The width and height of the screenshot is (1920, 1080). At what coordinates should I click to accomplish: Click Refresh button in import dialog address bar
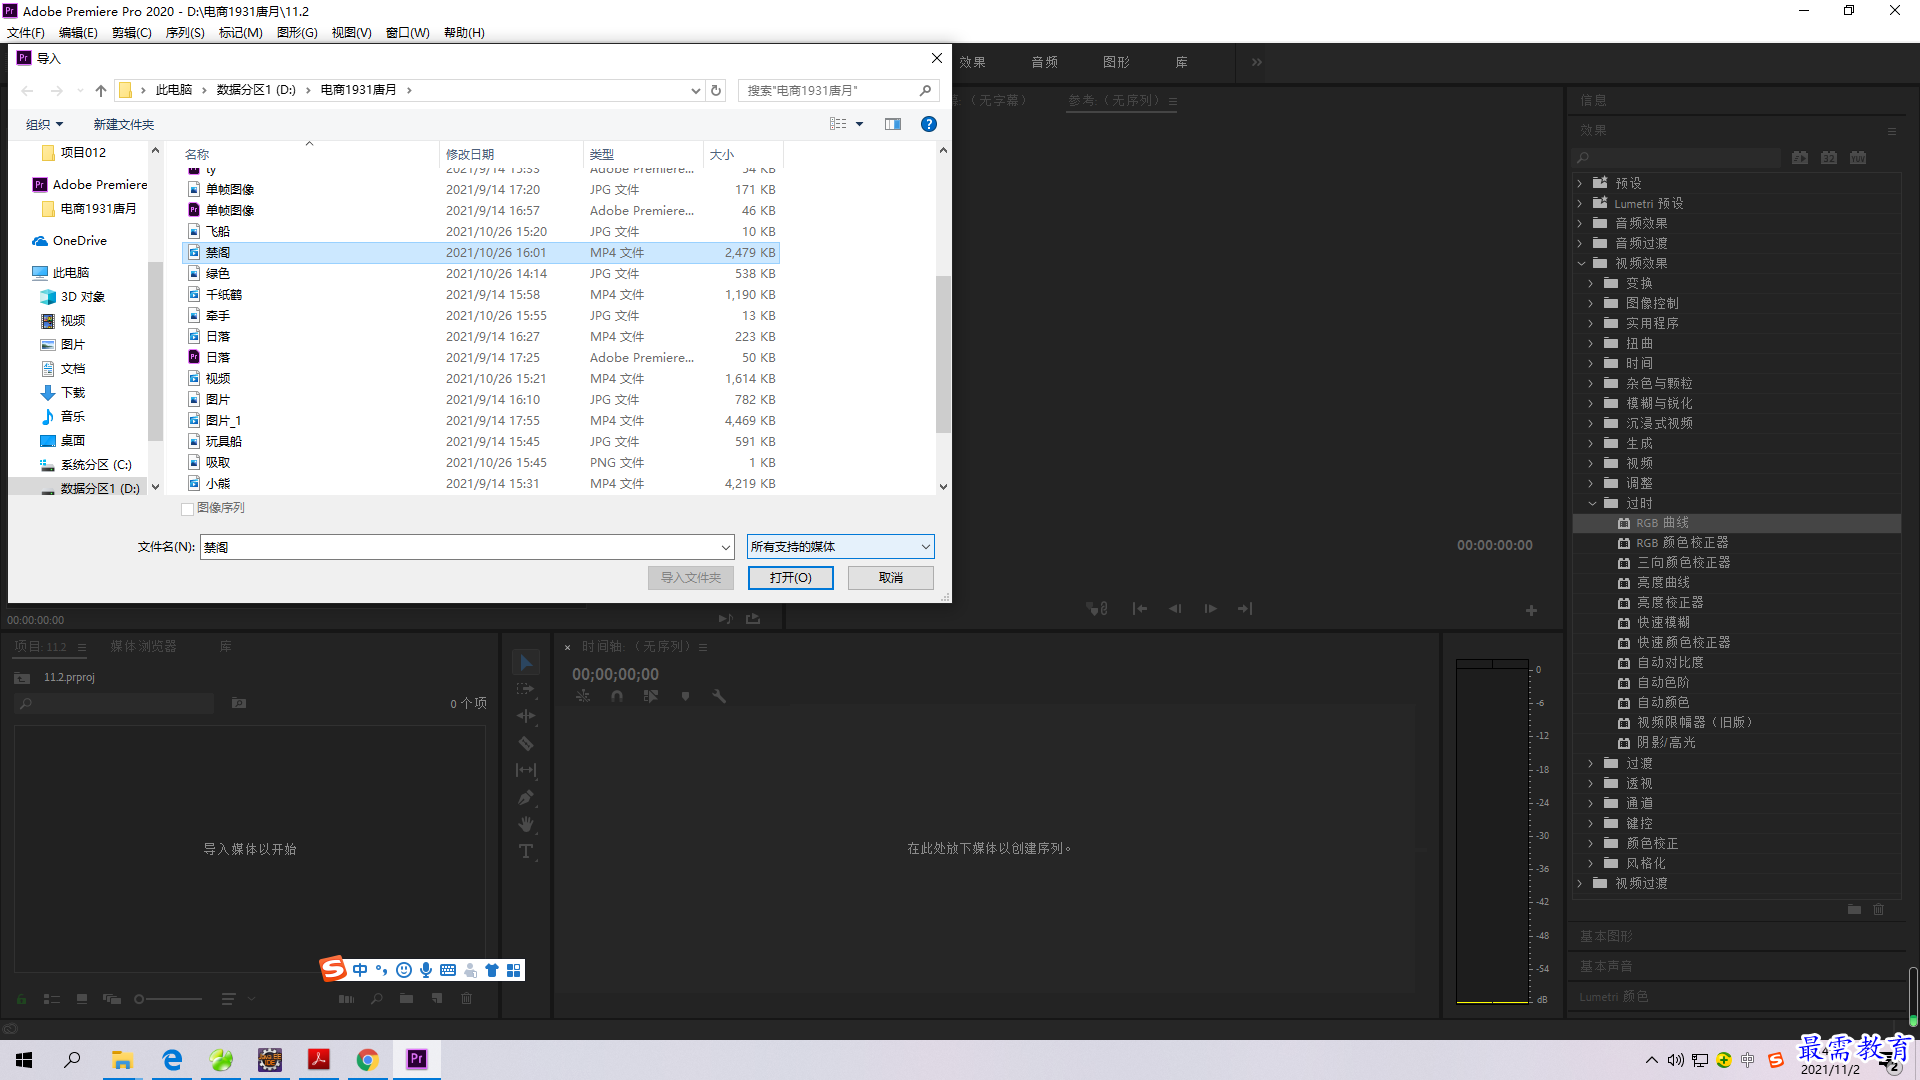[x=716, y=90]
